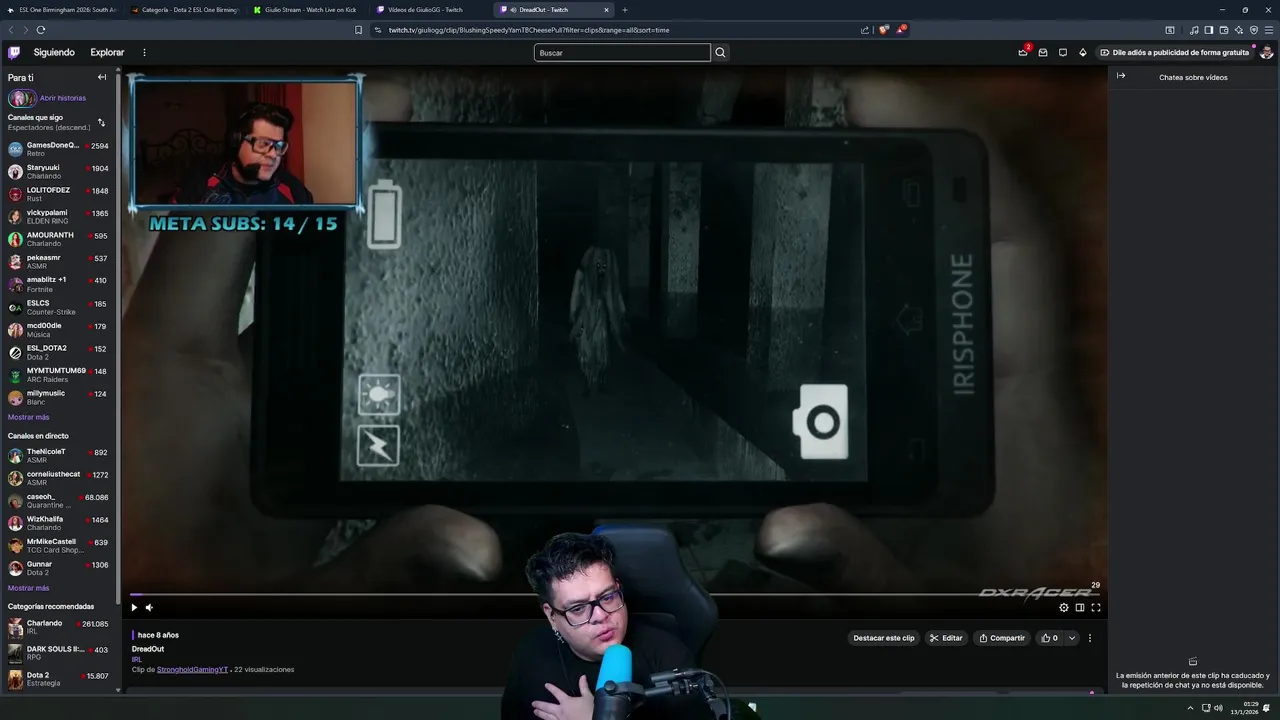Click the Compartir share button
Image resolution: width=1280 pixels, height=720 pixels.
(x=1002, y=638)
